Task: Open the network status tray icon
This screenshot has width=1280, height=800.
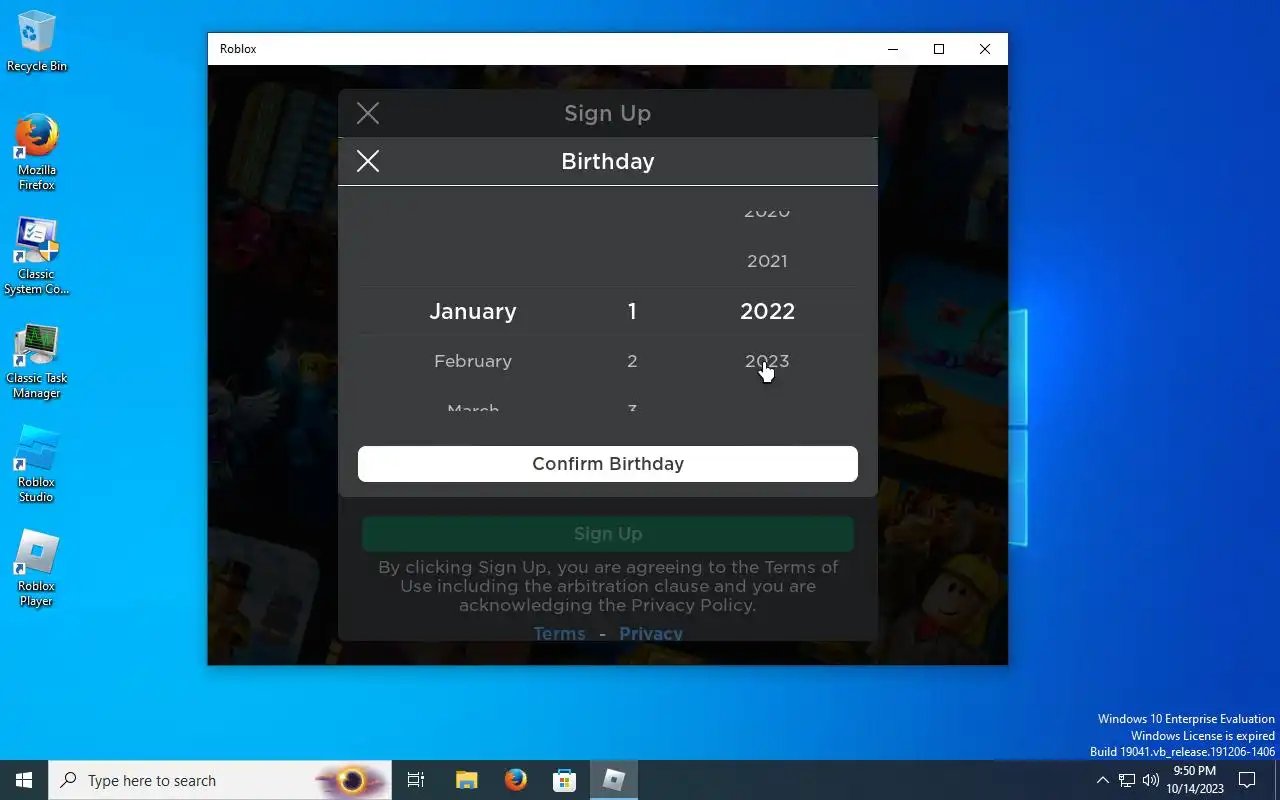Action: (1127, 780)
